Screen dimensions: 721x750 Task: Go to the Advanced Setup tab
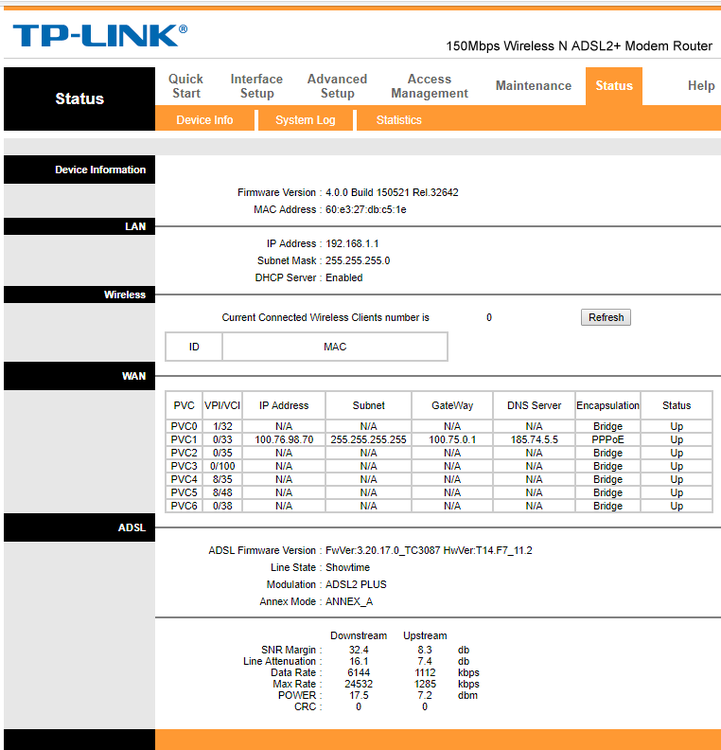(337, 86)
